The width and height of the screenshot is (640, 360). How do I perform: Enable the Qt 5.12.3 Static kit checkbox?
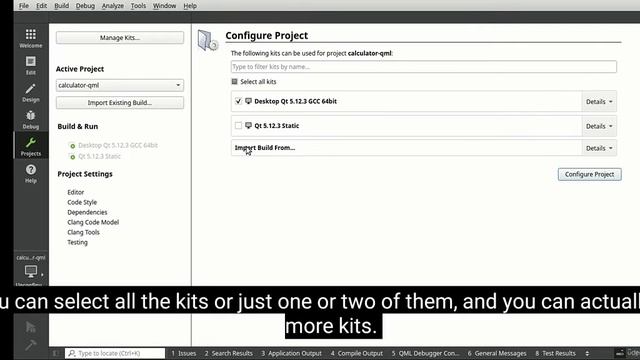click(238, 126)
